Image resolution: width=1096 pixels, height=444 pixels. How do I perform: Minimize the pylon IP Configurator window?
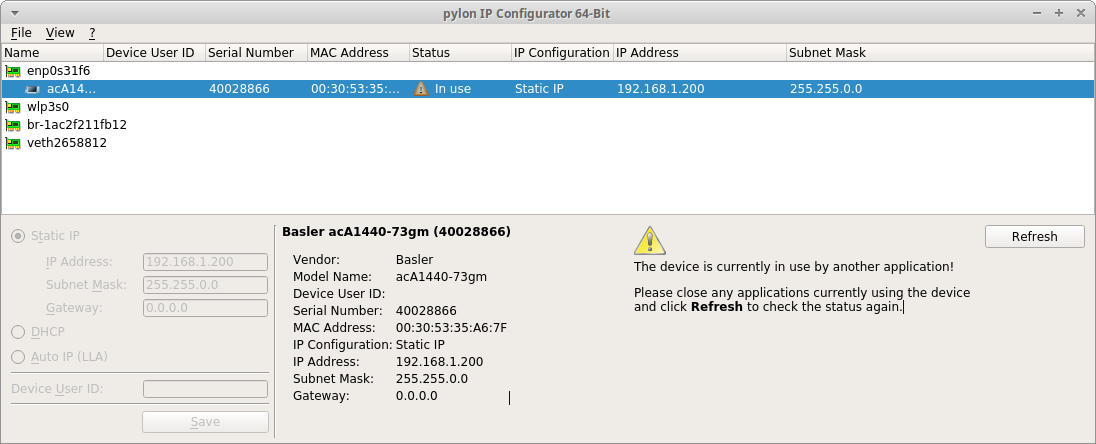tap(1039, 13)
